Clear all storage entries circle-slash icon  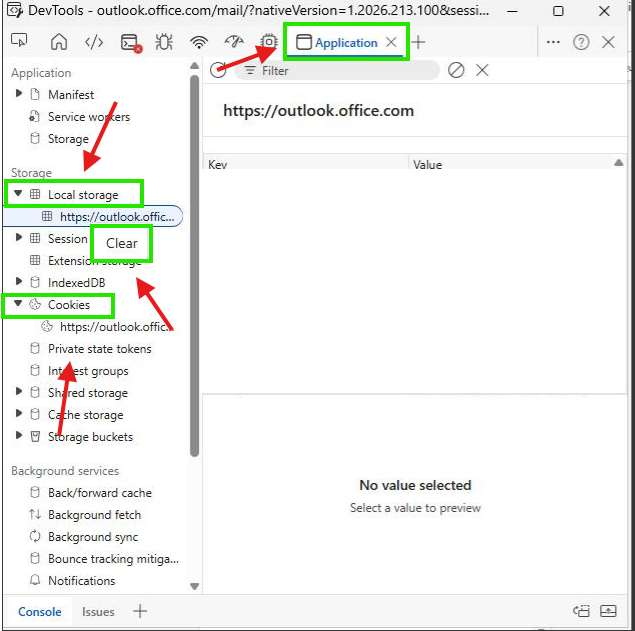(456, 70)
